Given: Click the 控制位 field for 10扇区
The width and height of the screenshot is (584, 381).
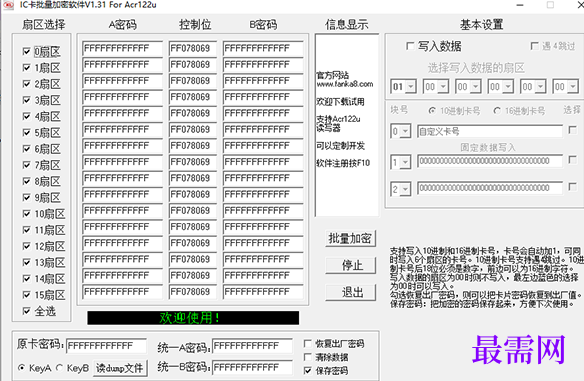Looking at the screenshot, I should click(x=193, y=211).
